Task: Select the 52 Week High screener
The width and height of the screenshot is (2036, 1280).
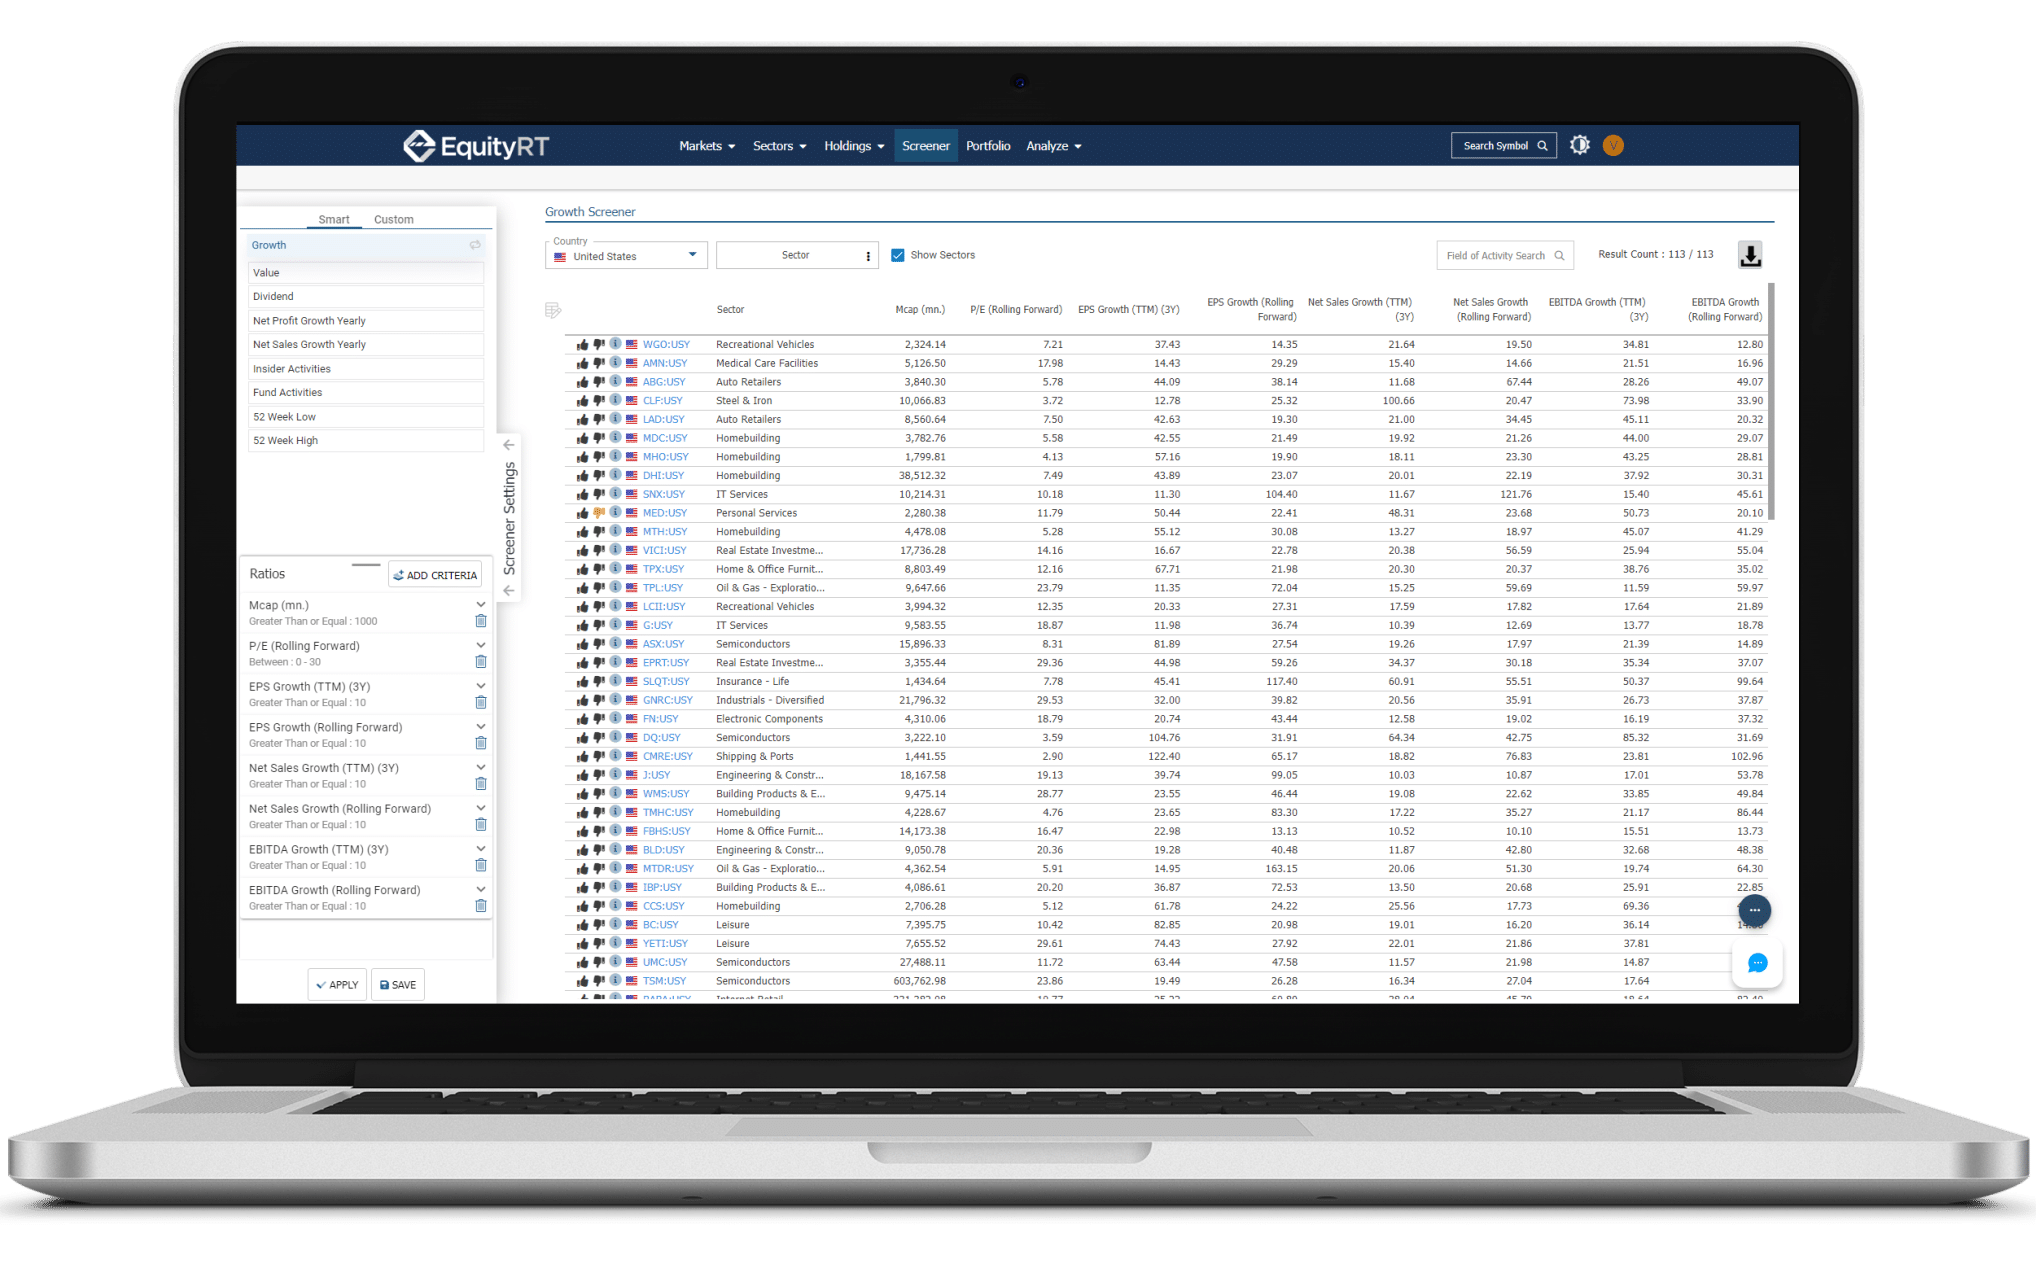Action: click(366, 441)
